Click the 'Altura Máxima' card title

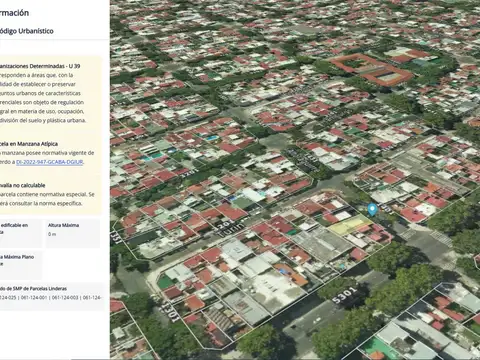63,225
